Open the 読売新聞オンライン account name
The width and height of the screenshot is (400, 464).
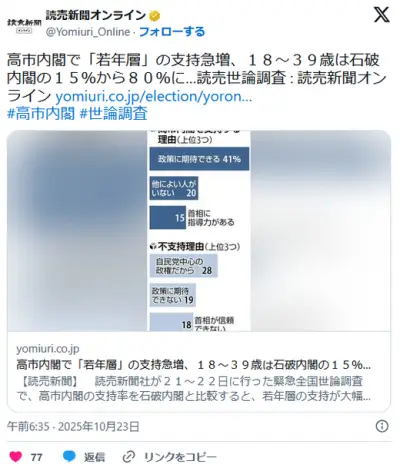pyautogui.click(x=96, y=15)
